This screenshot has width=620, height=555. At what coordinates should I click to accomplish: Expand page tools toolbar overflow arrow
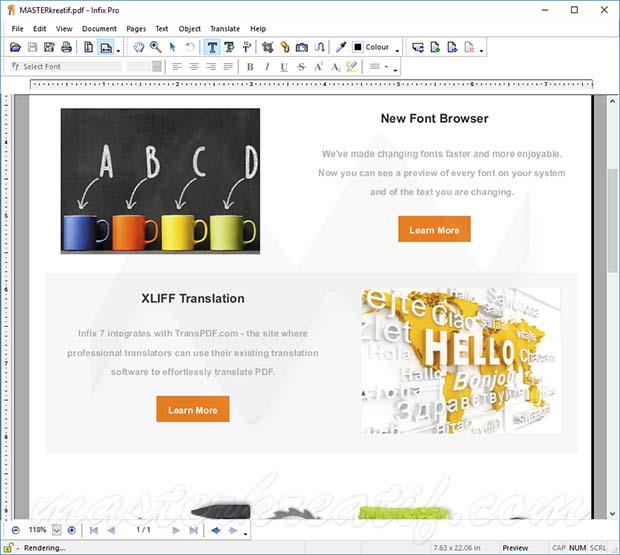(x=481, y=51)
